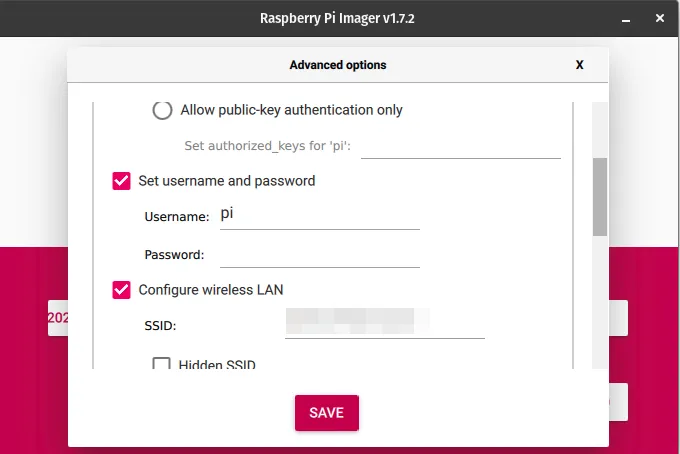Minimize the Raspberry Pi Imager window
Viewport: 680px width, 454px height.
click(624, 18)
